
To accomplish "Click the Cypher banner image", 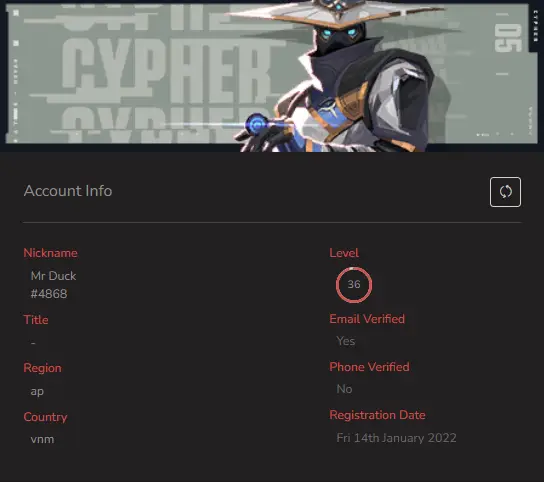I will [272, 75].
